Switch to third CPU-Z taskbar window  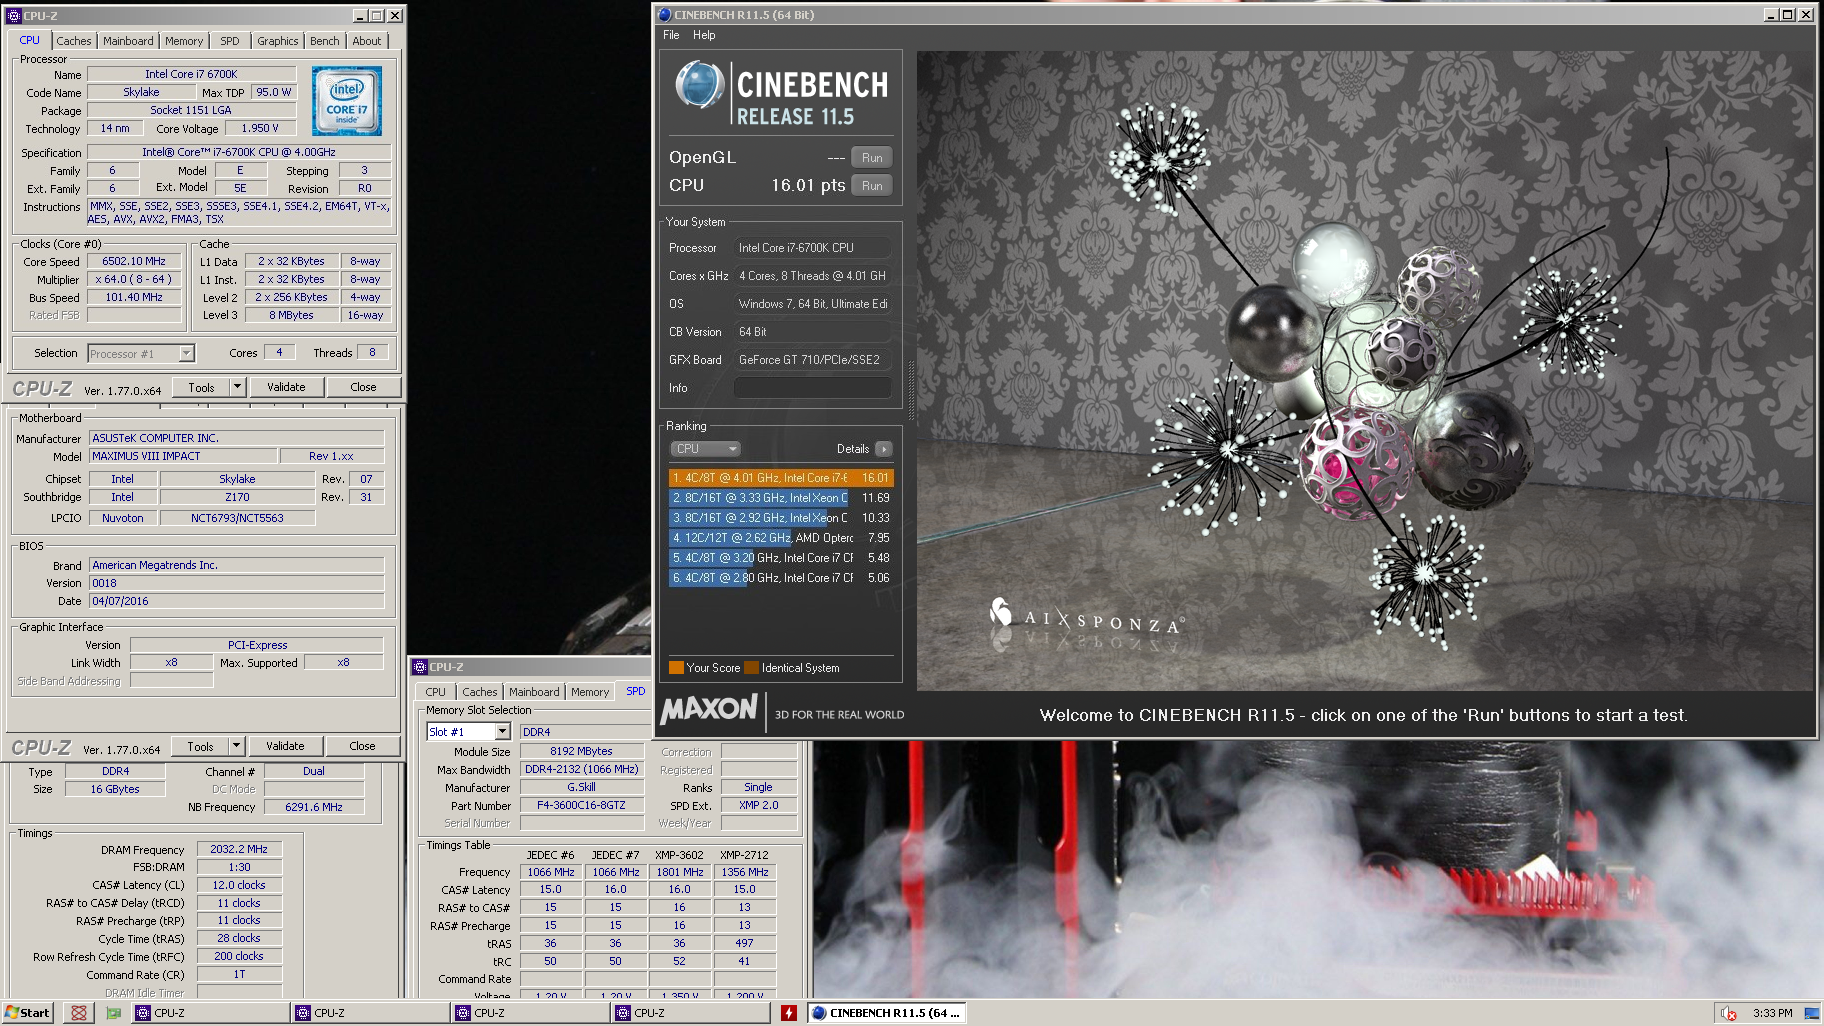530,1013
